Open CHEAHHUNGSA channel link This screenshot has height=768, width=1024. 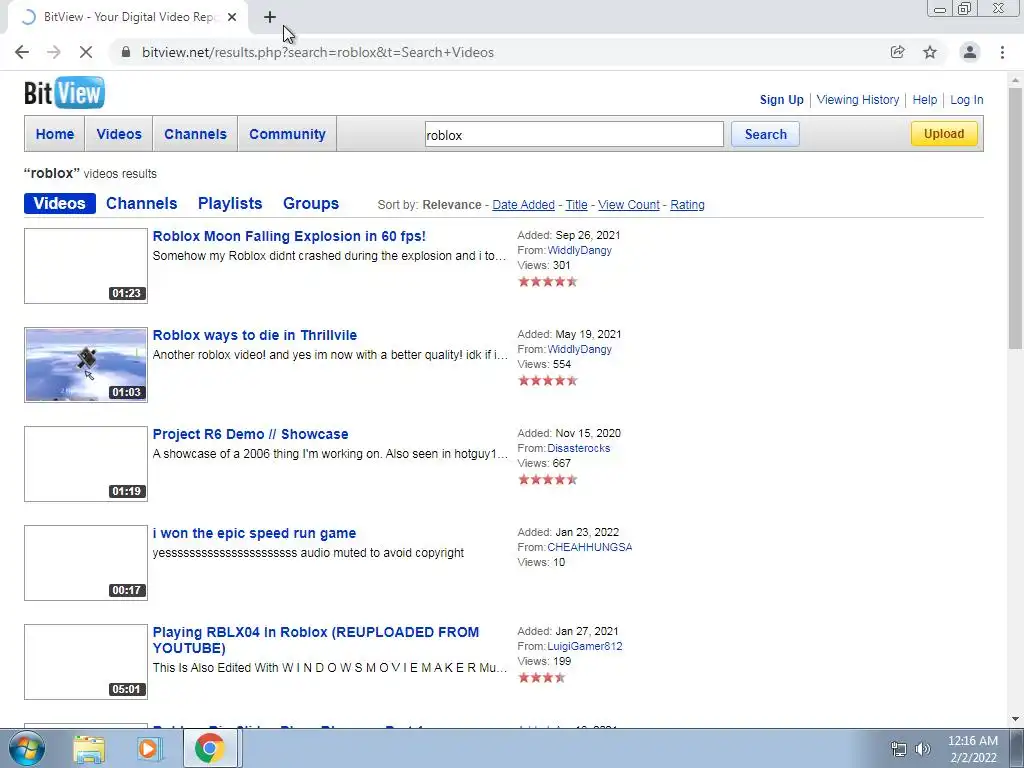[590, 547]
